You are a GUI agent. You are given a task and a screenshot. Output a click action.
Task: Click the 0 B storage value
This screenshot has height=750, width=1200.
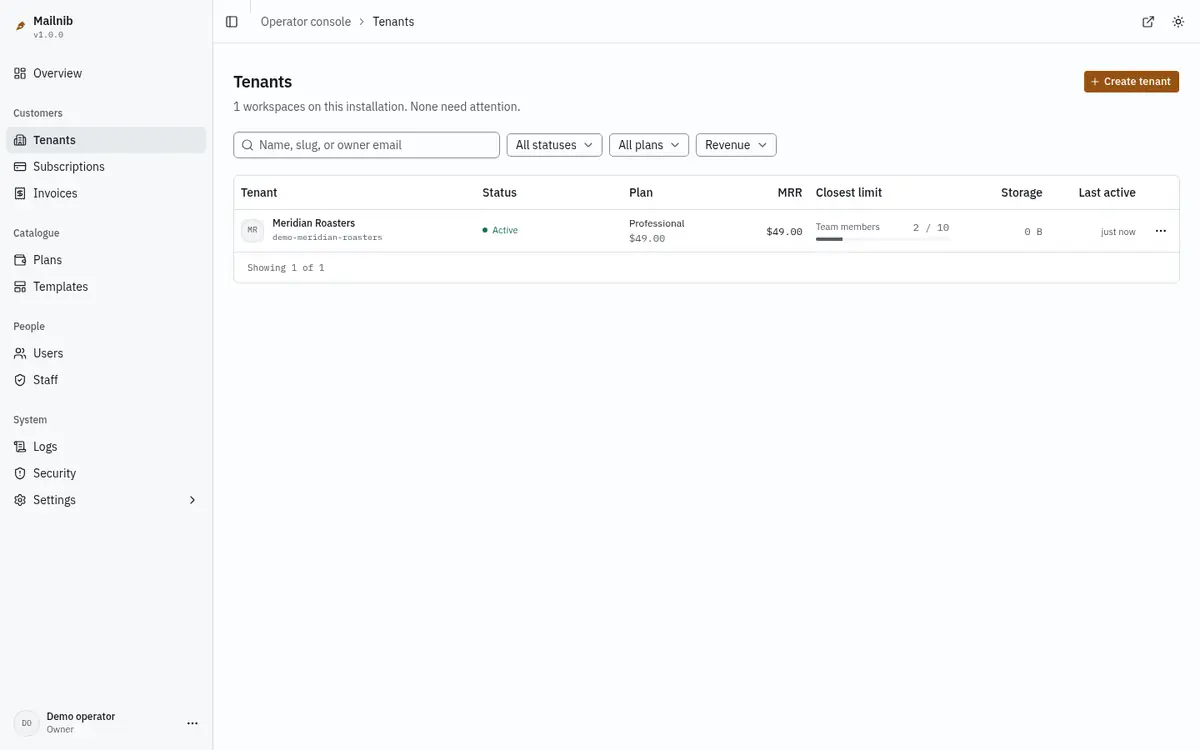[x=1033, y=232]
